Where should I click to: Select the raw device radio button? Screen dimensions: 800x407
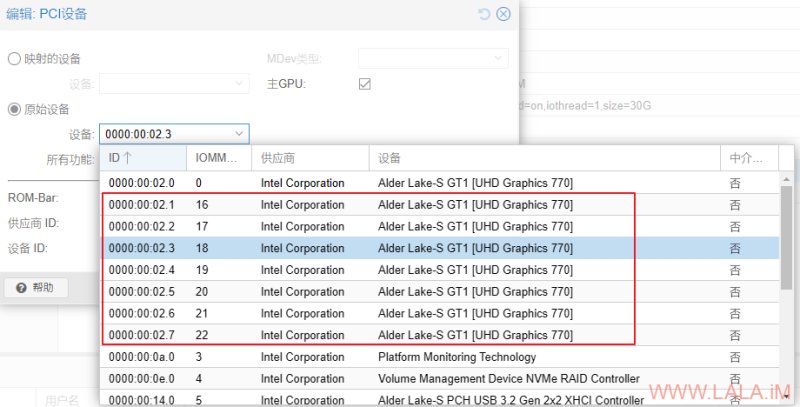[x=14, y=109]
